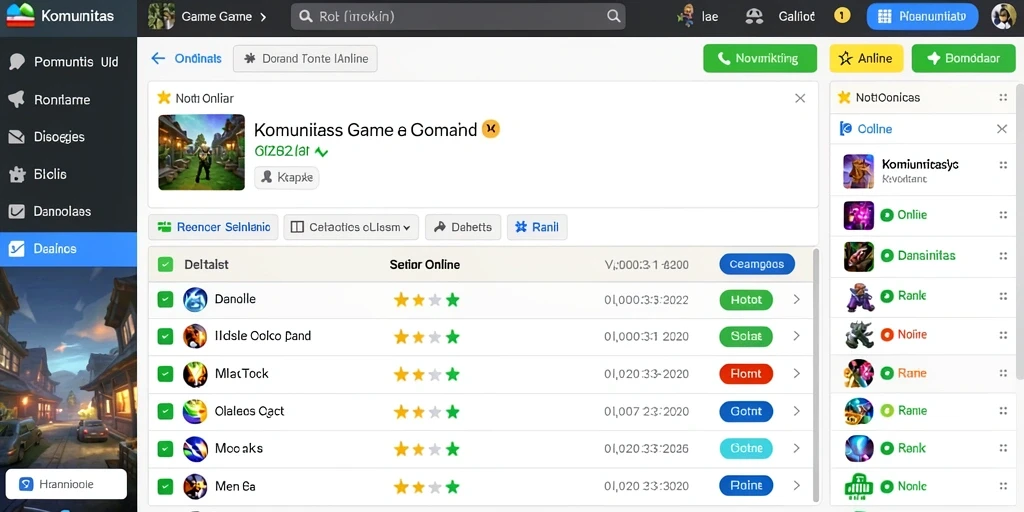Uncheck the MlatTock row checkbox
Image resolution: width=1024 pixels, height=512 pixels.
click(166, 374)
